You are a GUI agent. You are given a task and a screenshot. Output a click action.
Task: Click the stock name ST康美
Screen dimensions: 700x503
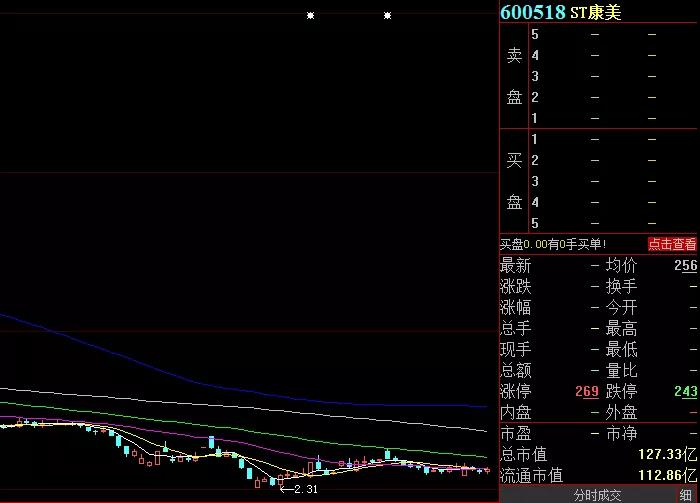click(x=596, y=13)
